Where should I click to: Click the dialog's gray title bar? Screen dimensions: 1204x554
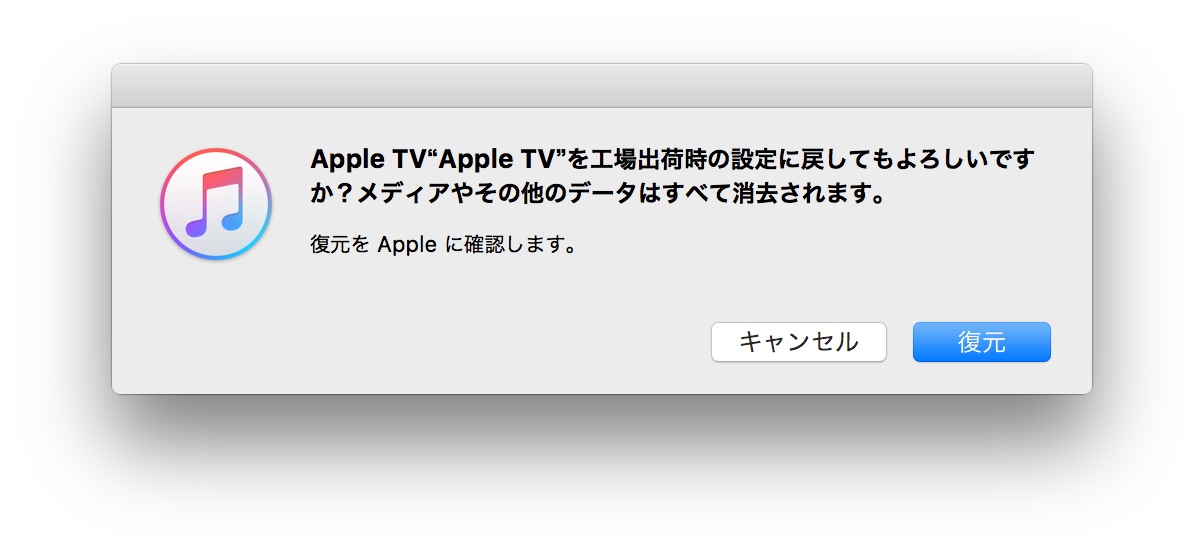(x=602, y=85)
